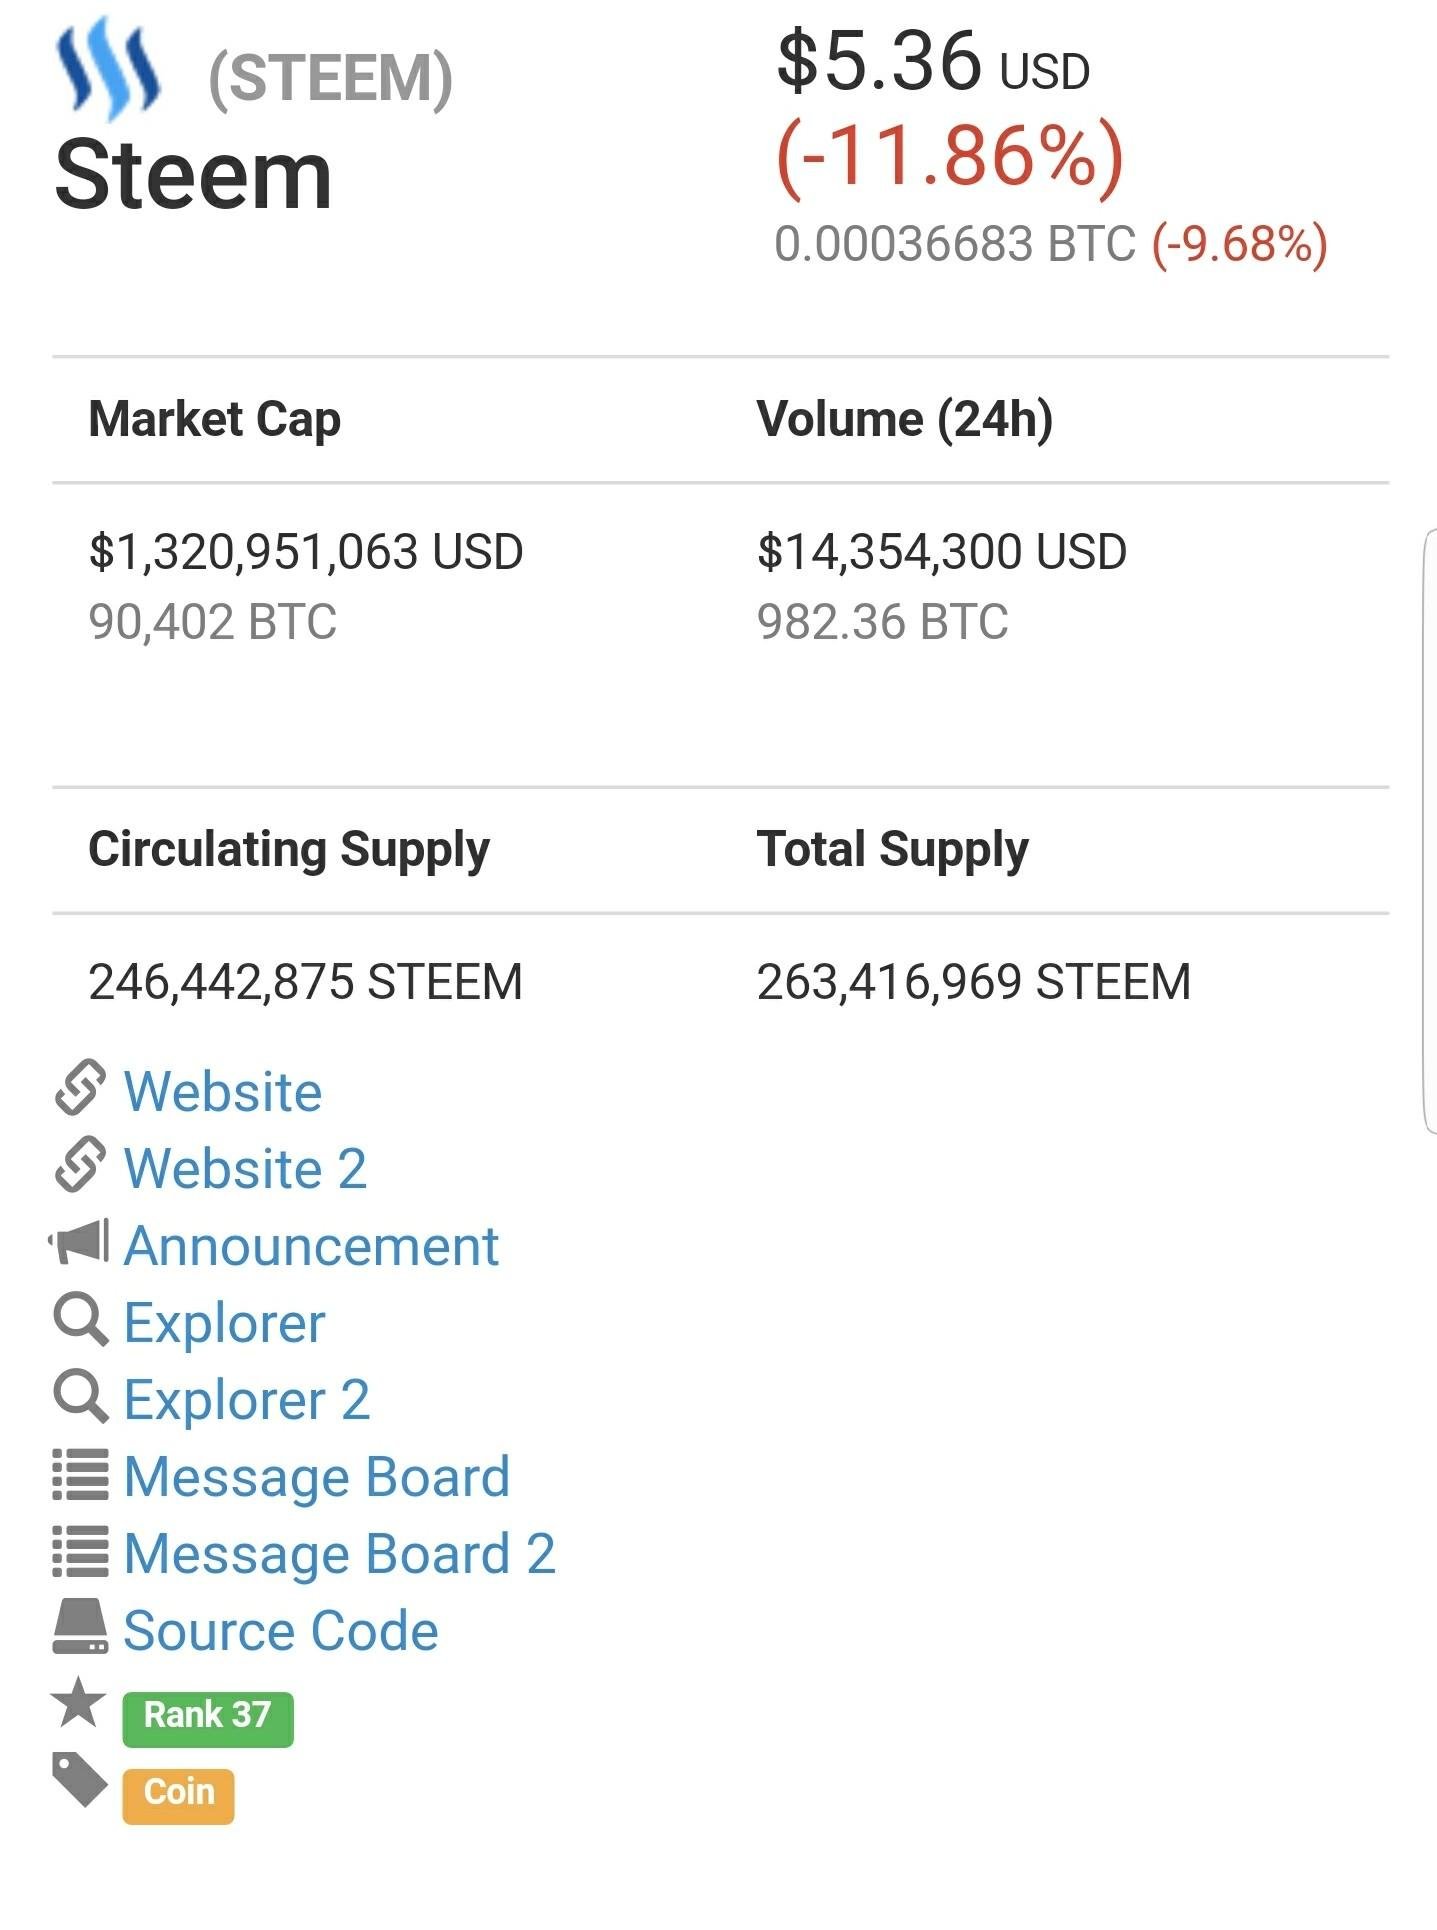The image size is (1437, 1930).
Task: Click the list icon beside Message Board 2
Action: pyautogui.click(x=80, y=1552)
